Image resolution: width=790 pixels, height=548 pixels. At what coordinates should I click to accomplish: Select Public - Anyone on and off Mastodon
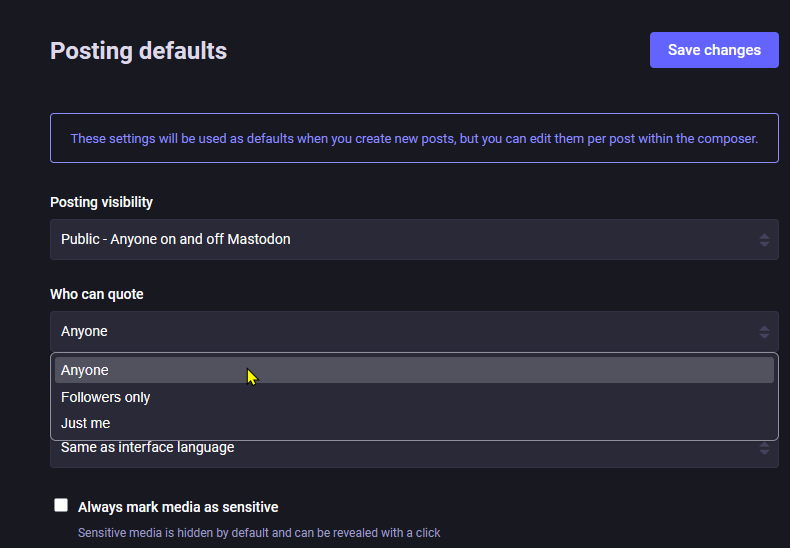tap(175, 239)
